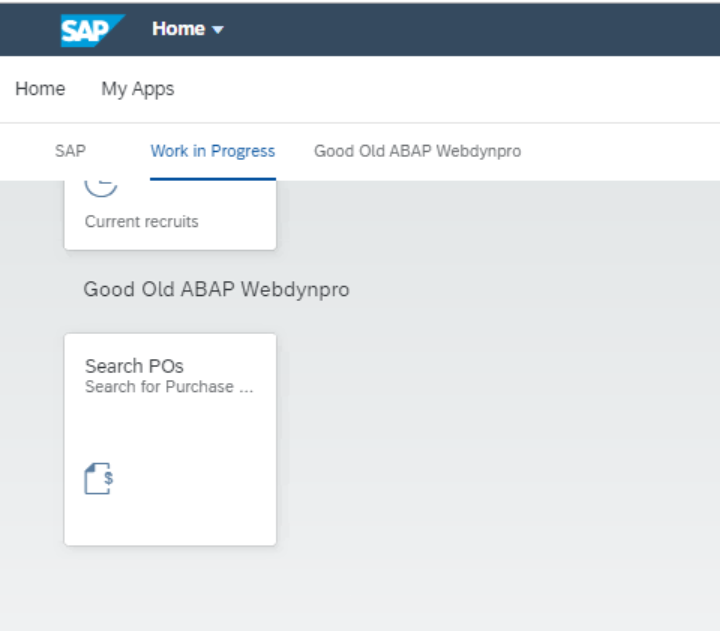Click the blue underline beneath Work in Progress
Screen dimensions: 720x631
(212, 178)
